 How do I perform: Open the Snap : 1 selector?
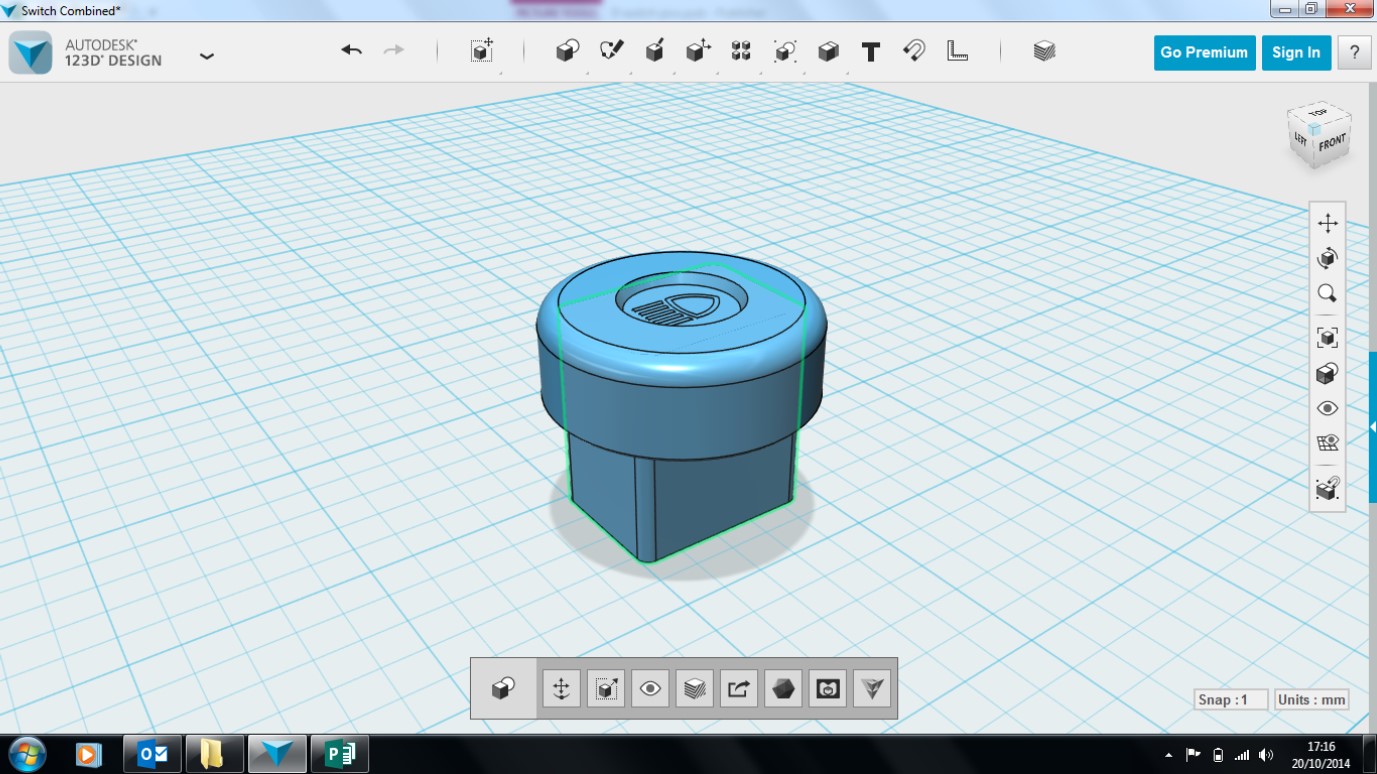[1230, 700]
